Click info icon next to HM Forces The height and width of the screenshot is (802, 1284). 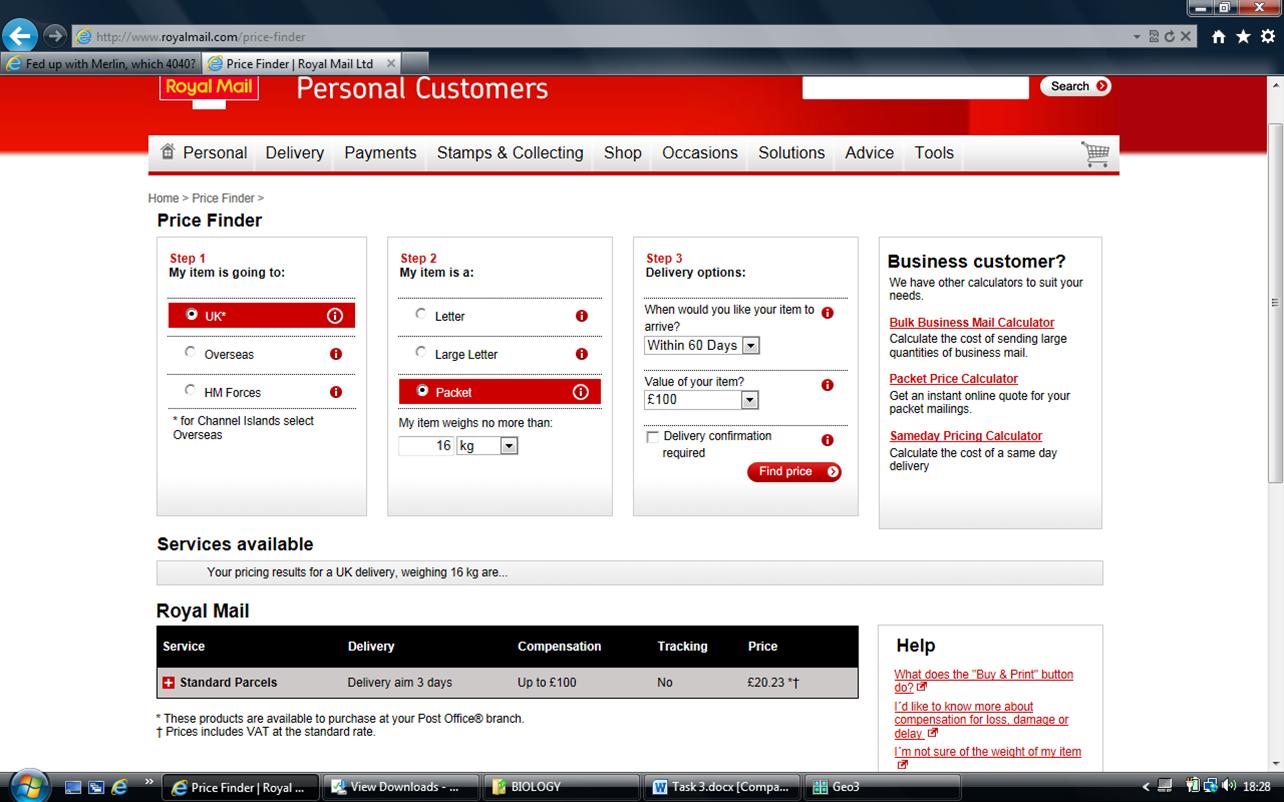[x=336, y=392]
